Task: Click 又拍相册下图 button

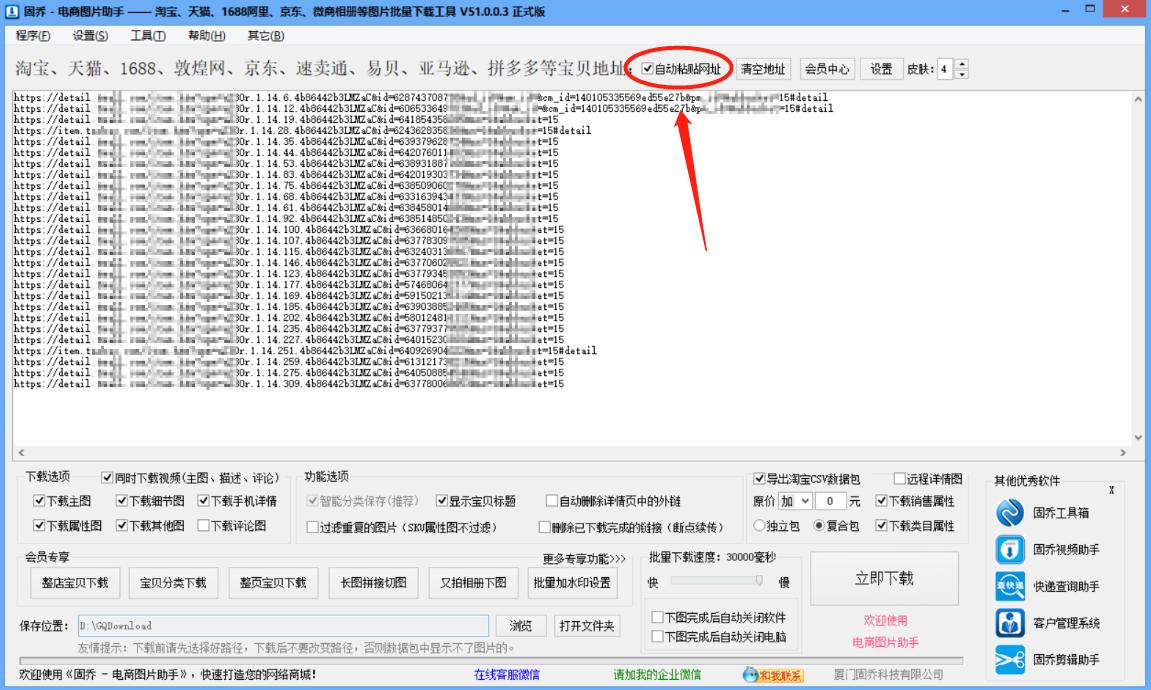Action: tap(473, 583)
